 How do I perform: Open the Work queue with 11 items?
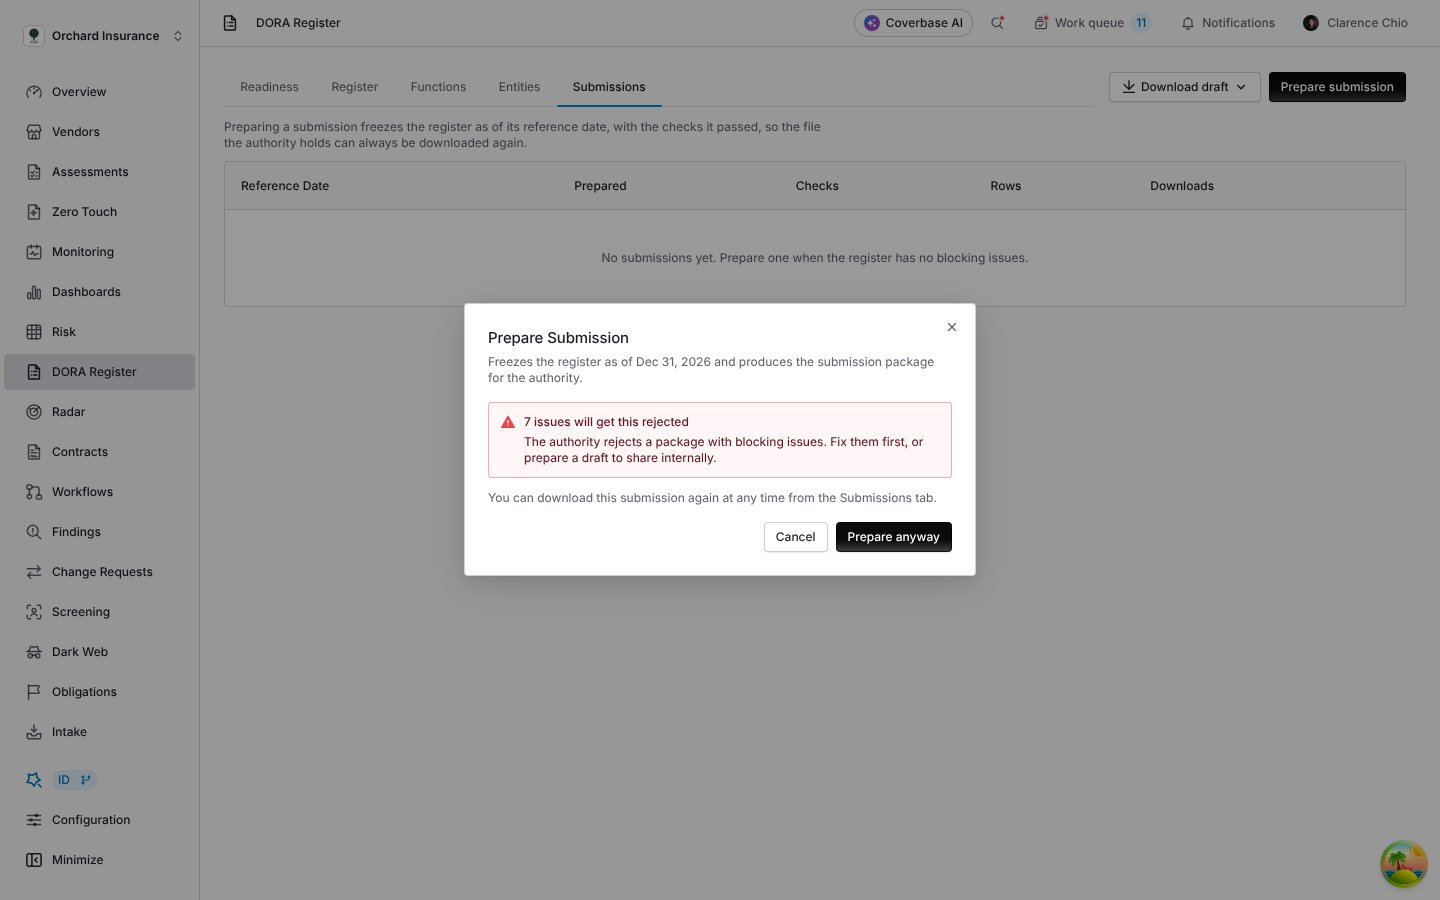point(1092,23)
